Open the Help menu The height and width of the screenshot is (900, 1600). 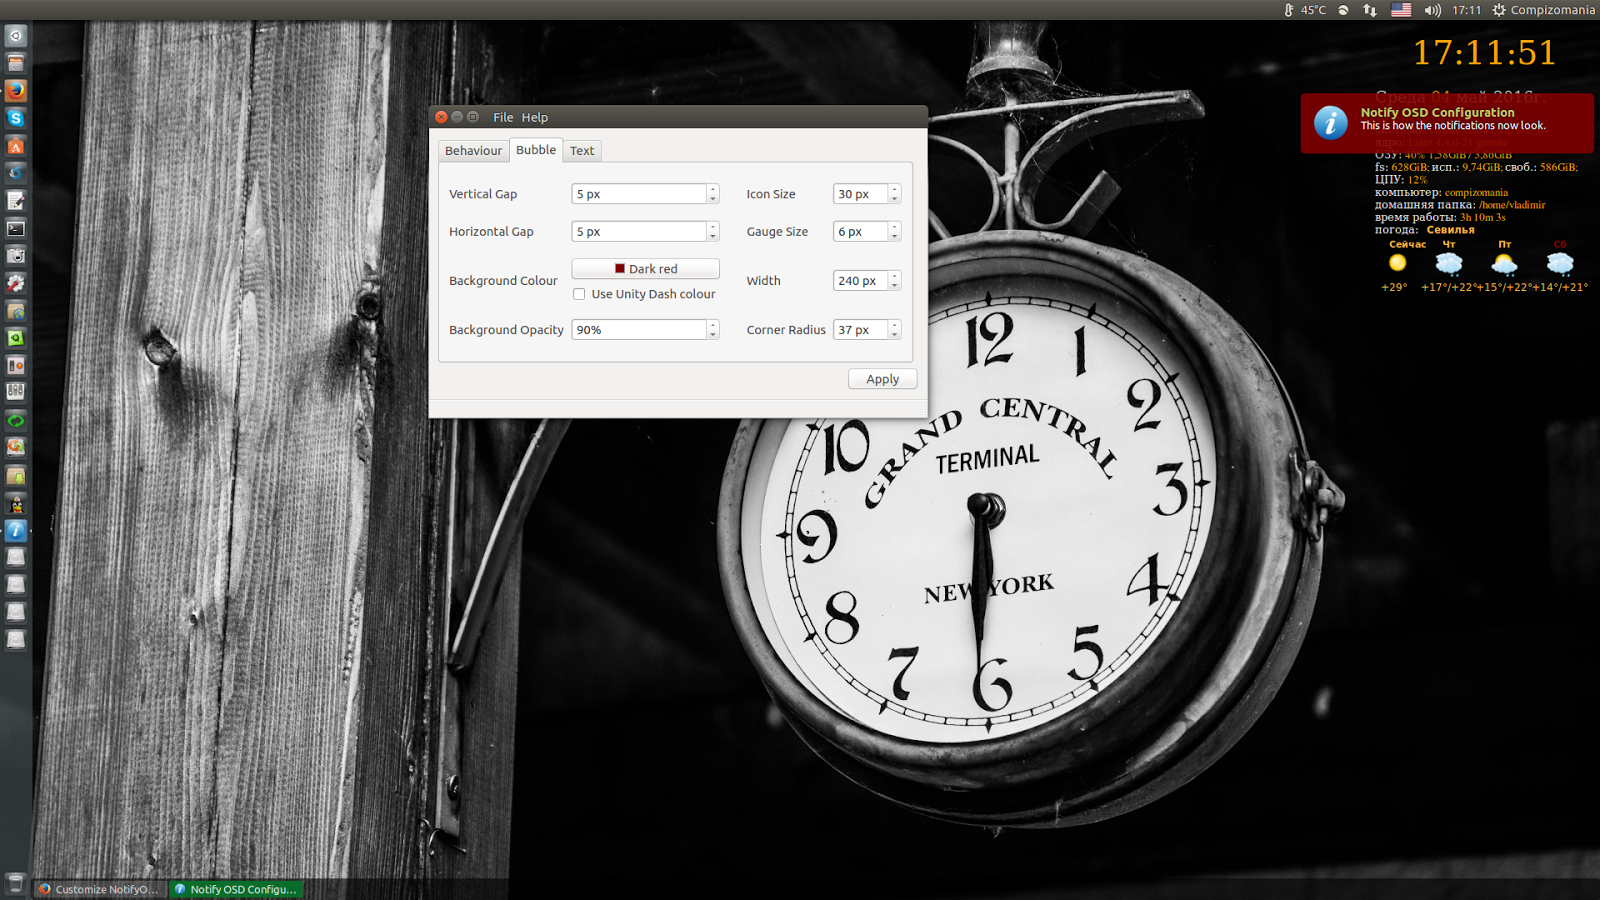point(535,117)
